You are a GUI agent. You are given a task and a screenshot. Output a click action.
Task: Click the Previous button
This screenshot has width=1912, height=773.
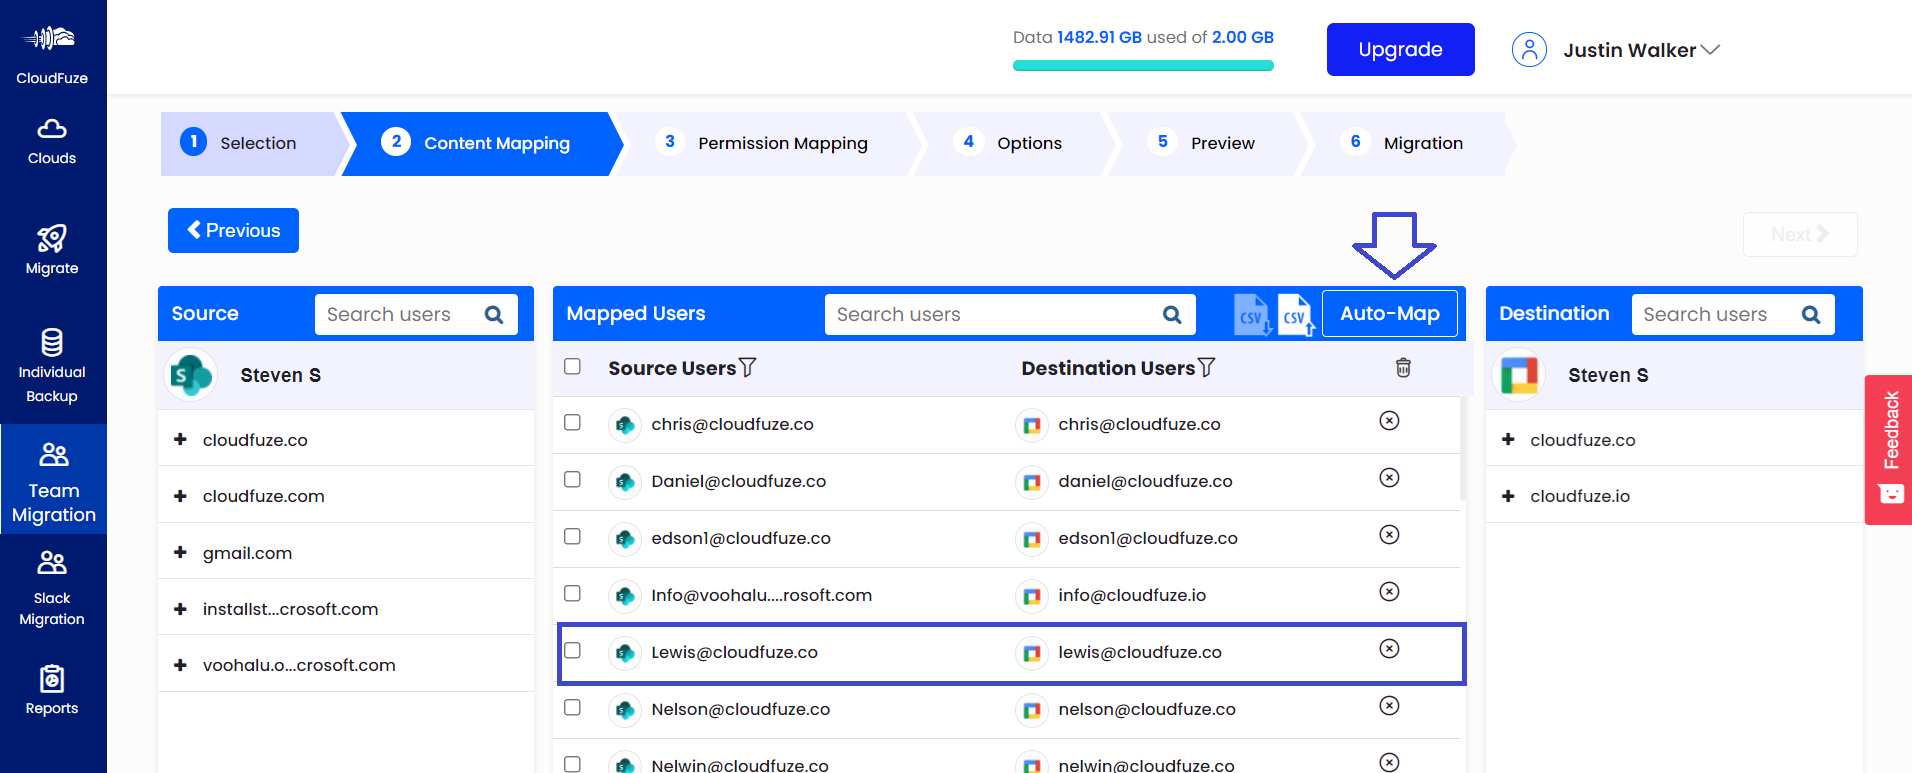pyautogui.click(x=233, y=230)
